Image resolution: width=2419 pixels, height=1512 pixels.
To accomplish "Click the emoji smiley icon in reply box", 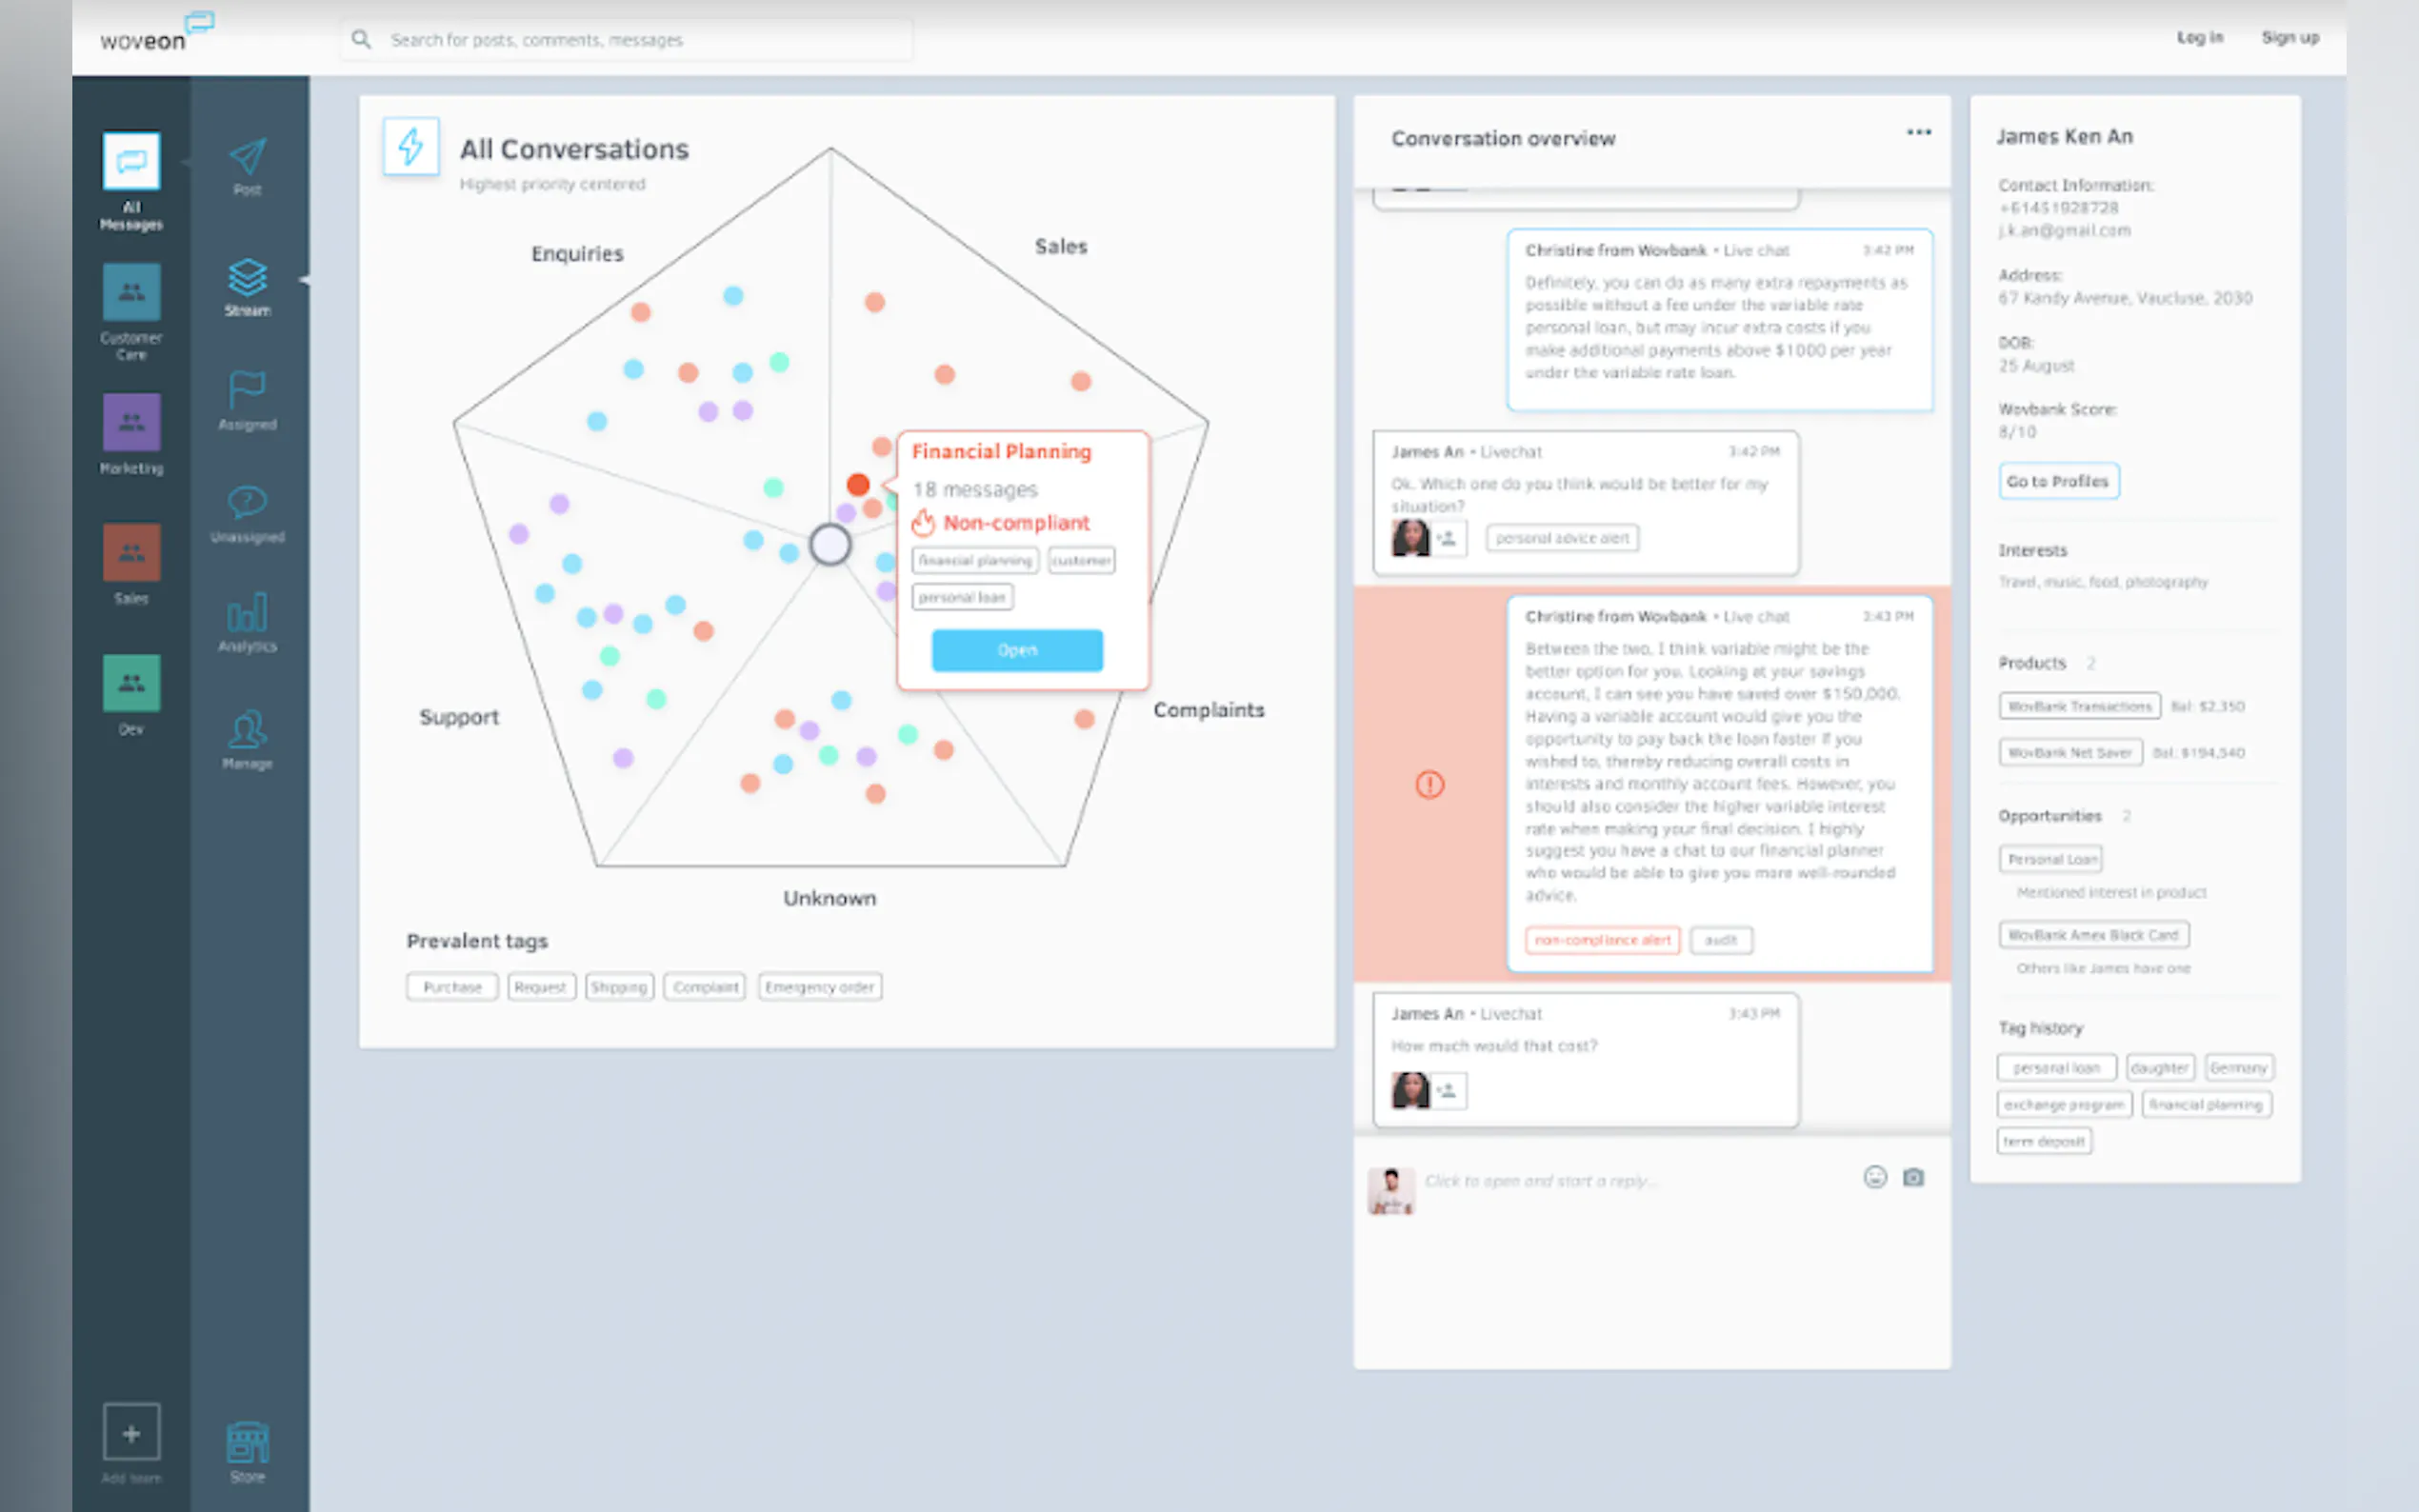I will 1875,1178.
